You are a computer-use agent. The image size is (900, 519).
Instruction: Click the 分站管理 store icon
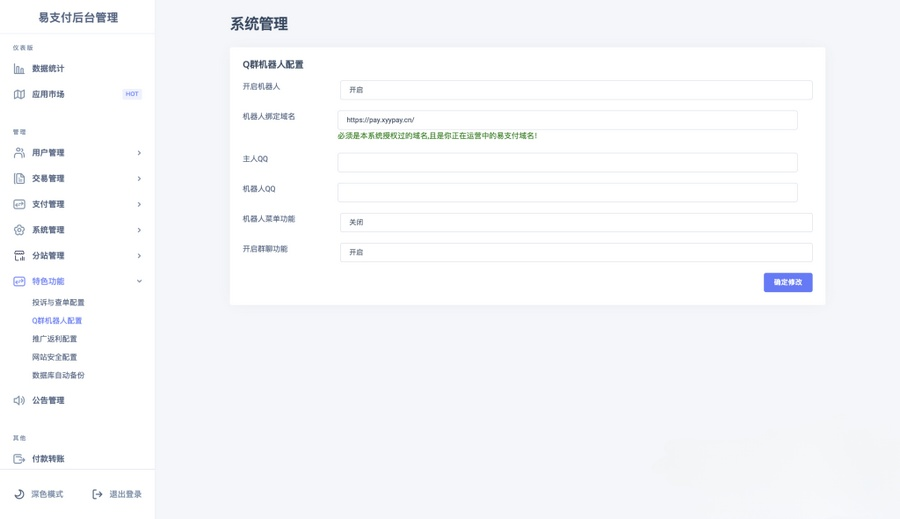pyautogui.click(x=19, y=256)
